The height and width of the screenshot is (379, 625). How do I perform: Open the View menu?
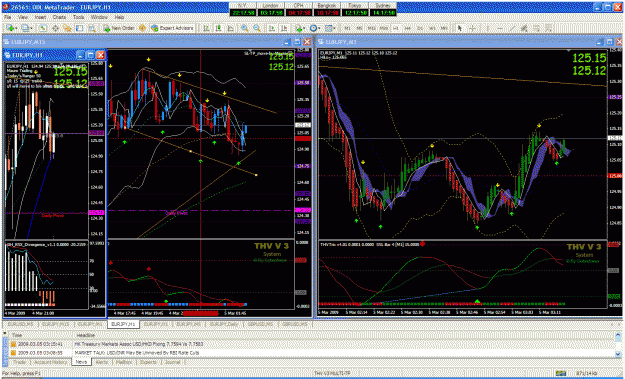(23, 18)
